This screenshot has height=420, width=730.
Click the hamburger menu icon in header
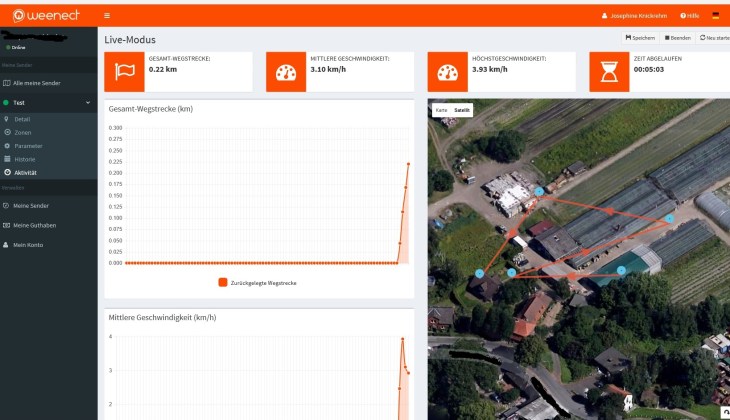[107, 16]
